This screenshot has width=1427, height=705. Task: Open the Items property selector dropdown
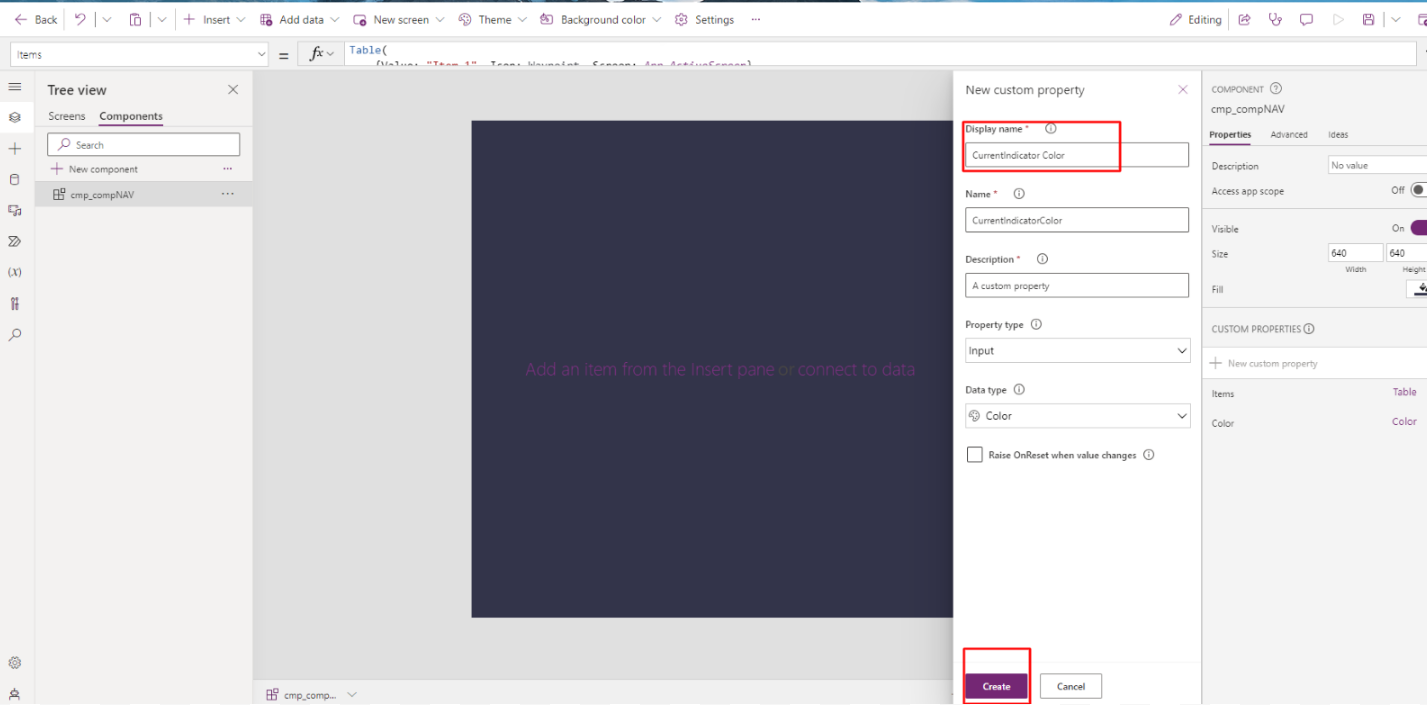(139, 55)
